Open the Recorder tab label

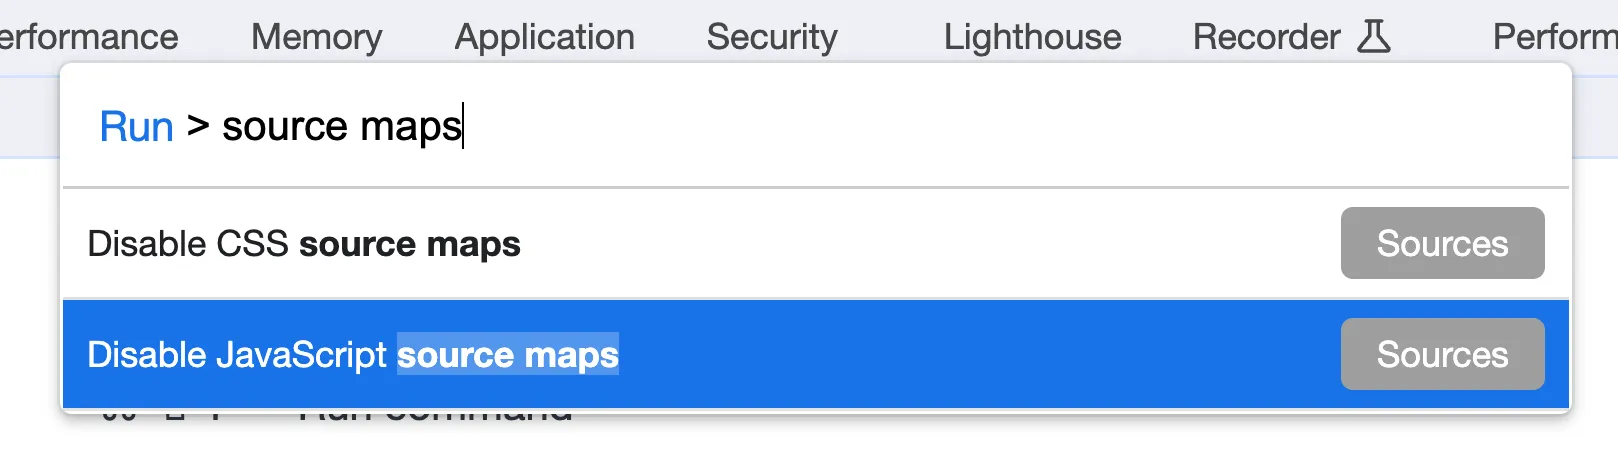point(1266,37)
